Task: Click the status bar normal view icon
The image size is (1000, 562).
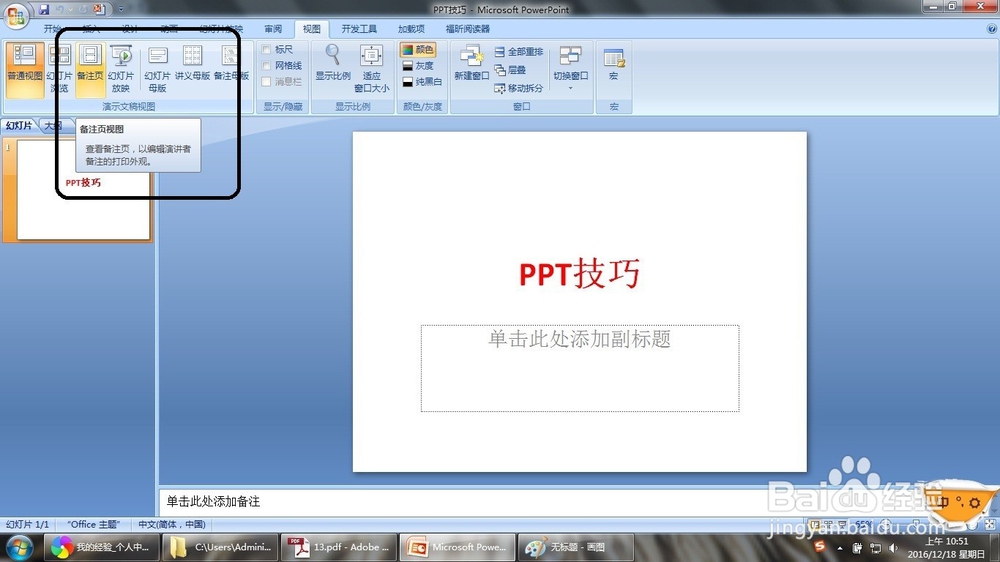Action: click(814, 524)
